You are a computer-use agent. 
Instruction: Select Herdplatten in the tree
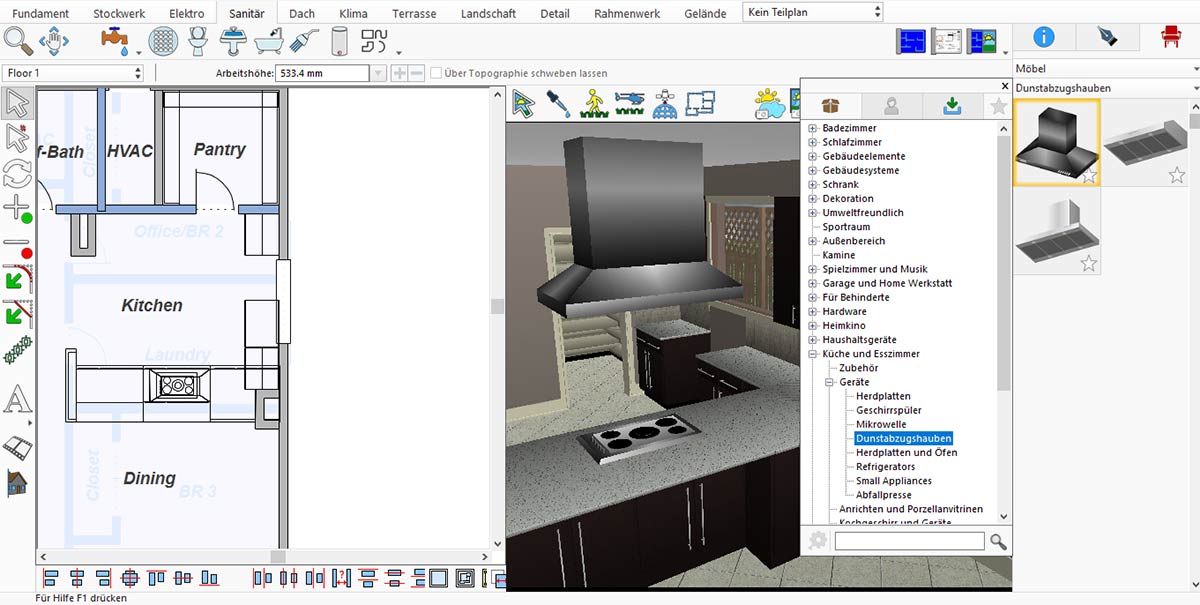coord(883,396)
